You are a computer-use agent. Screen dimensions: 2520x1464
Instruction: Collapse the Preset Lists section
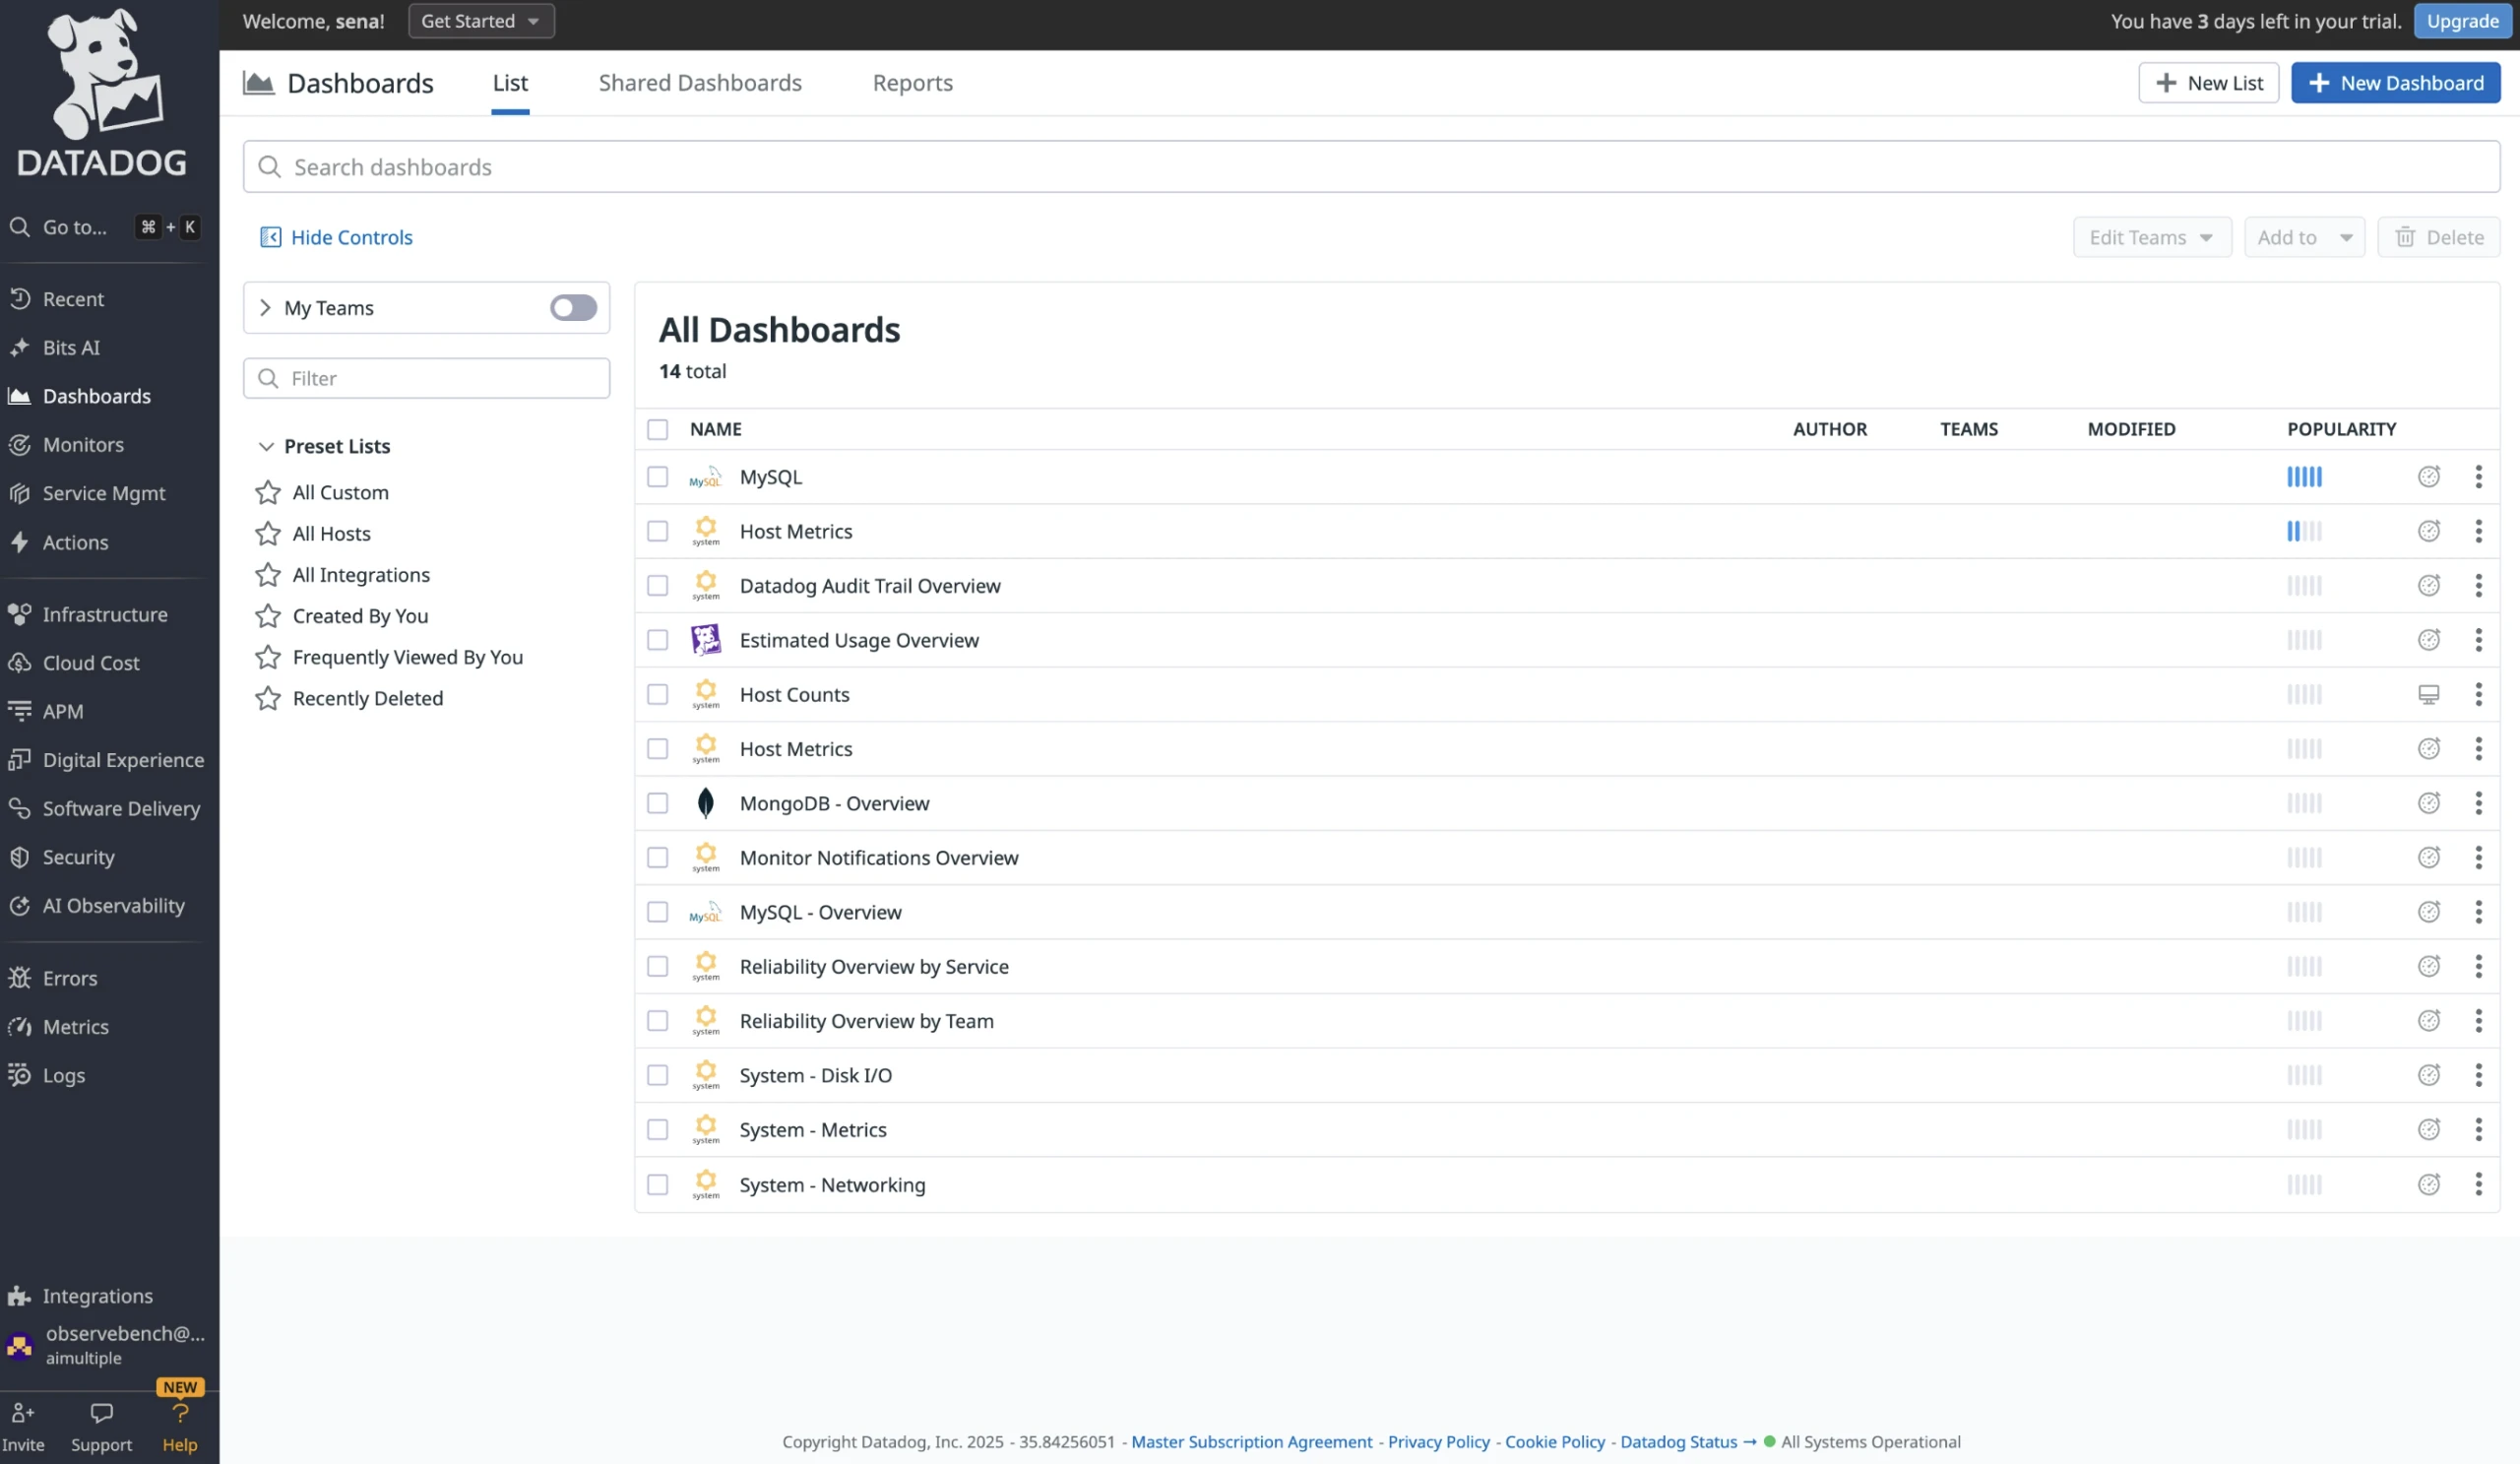[265, 446]
